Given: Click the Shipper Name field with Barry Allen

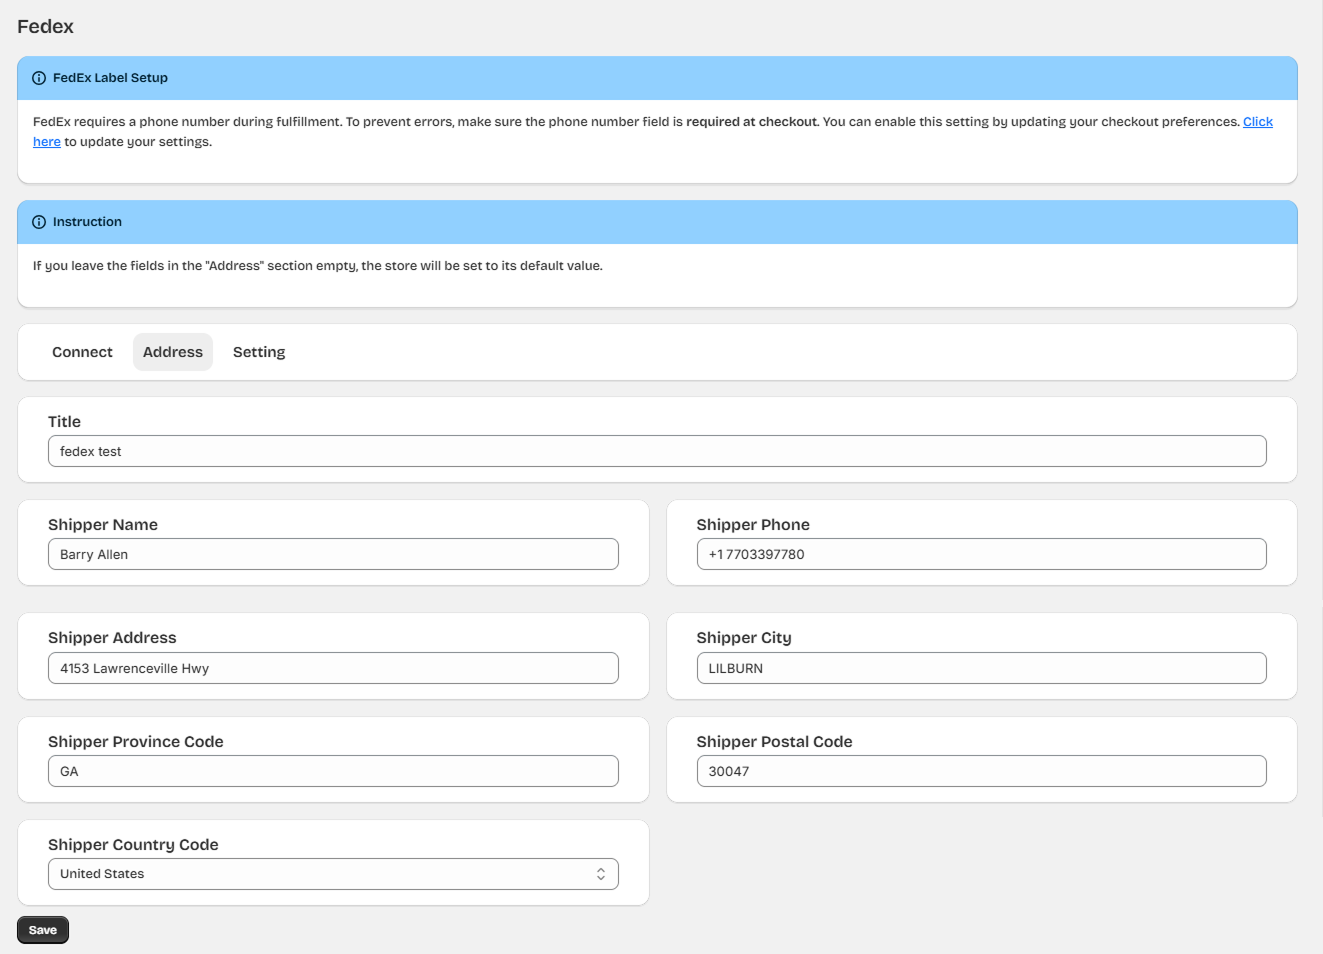Looking at the screenshot, I should [332, 554].
